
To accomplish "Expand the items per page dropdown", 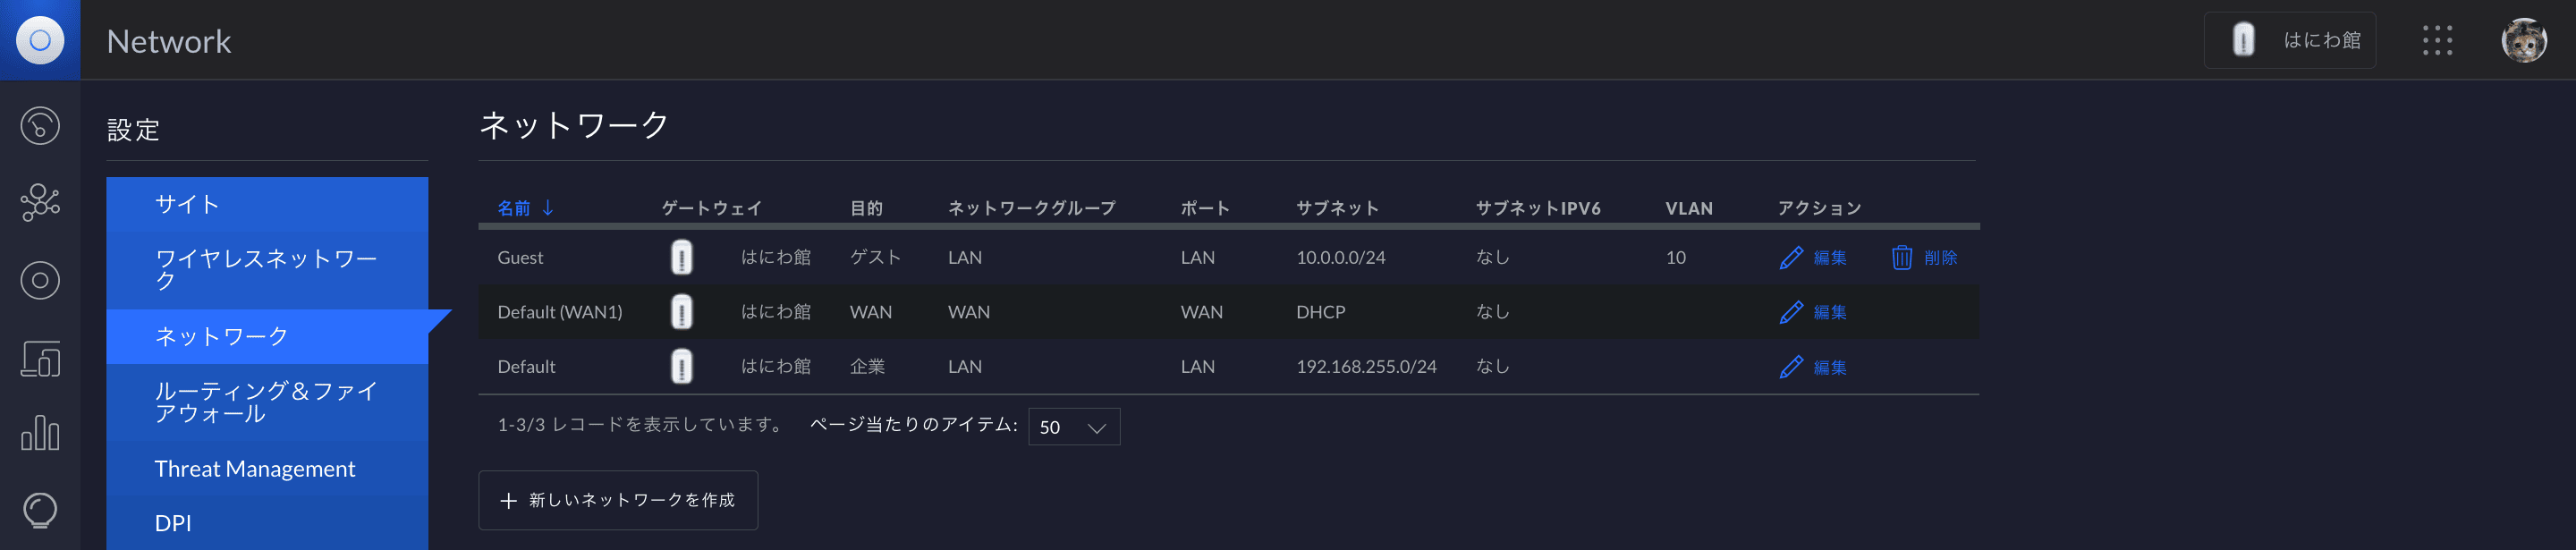I will (x=1074, y=427).
